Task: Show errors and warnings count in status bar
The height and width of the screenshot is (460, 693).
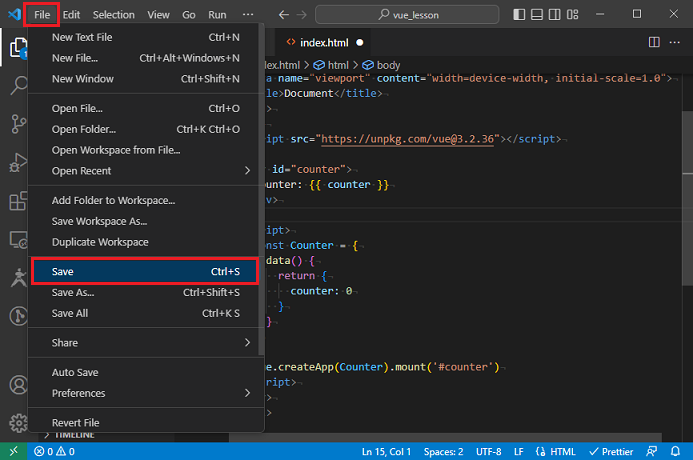Action: point(54,452)
